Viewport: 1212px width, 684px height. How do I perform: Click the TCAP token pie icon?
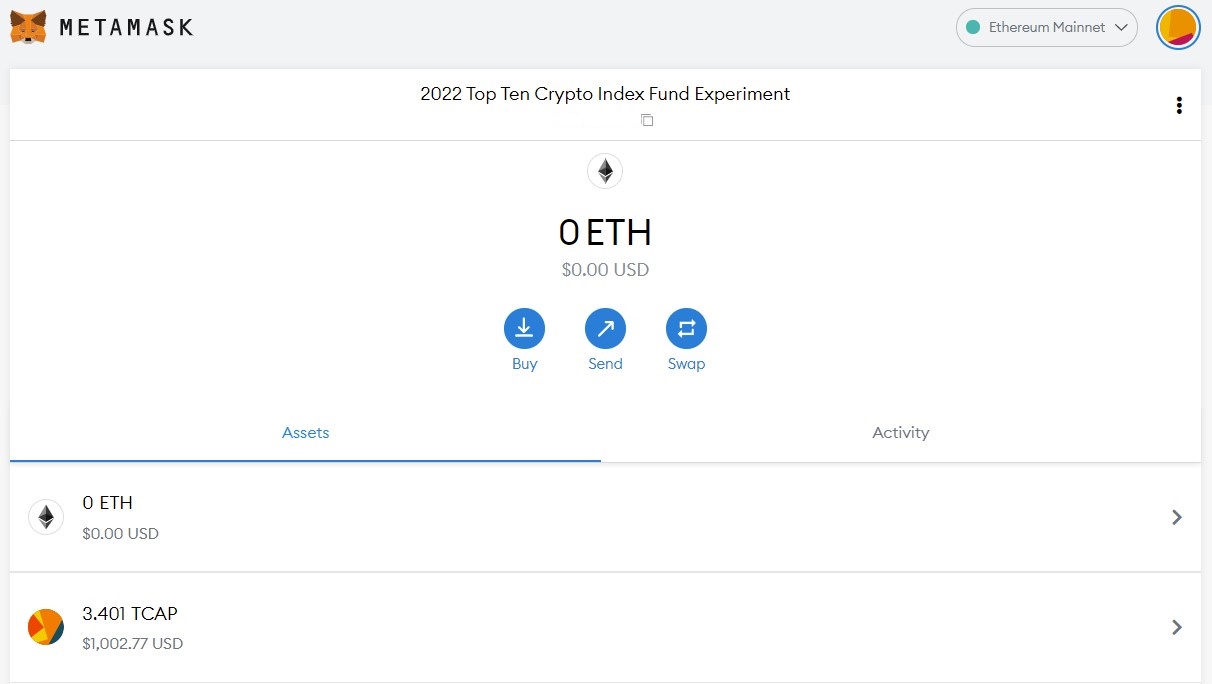pyautogui.click(x=46, y=627)
